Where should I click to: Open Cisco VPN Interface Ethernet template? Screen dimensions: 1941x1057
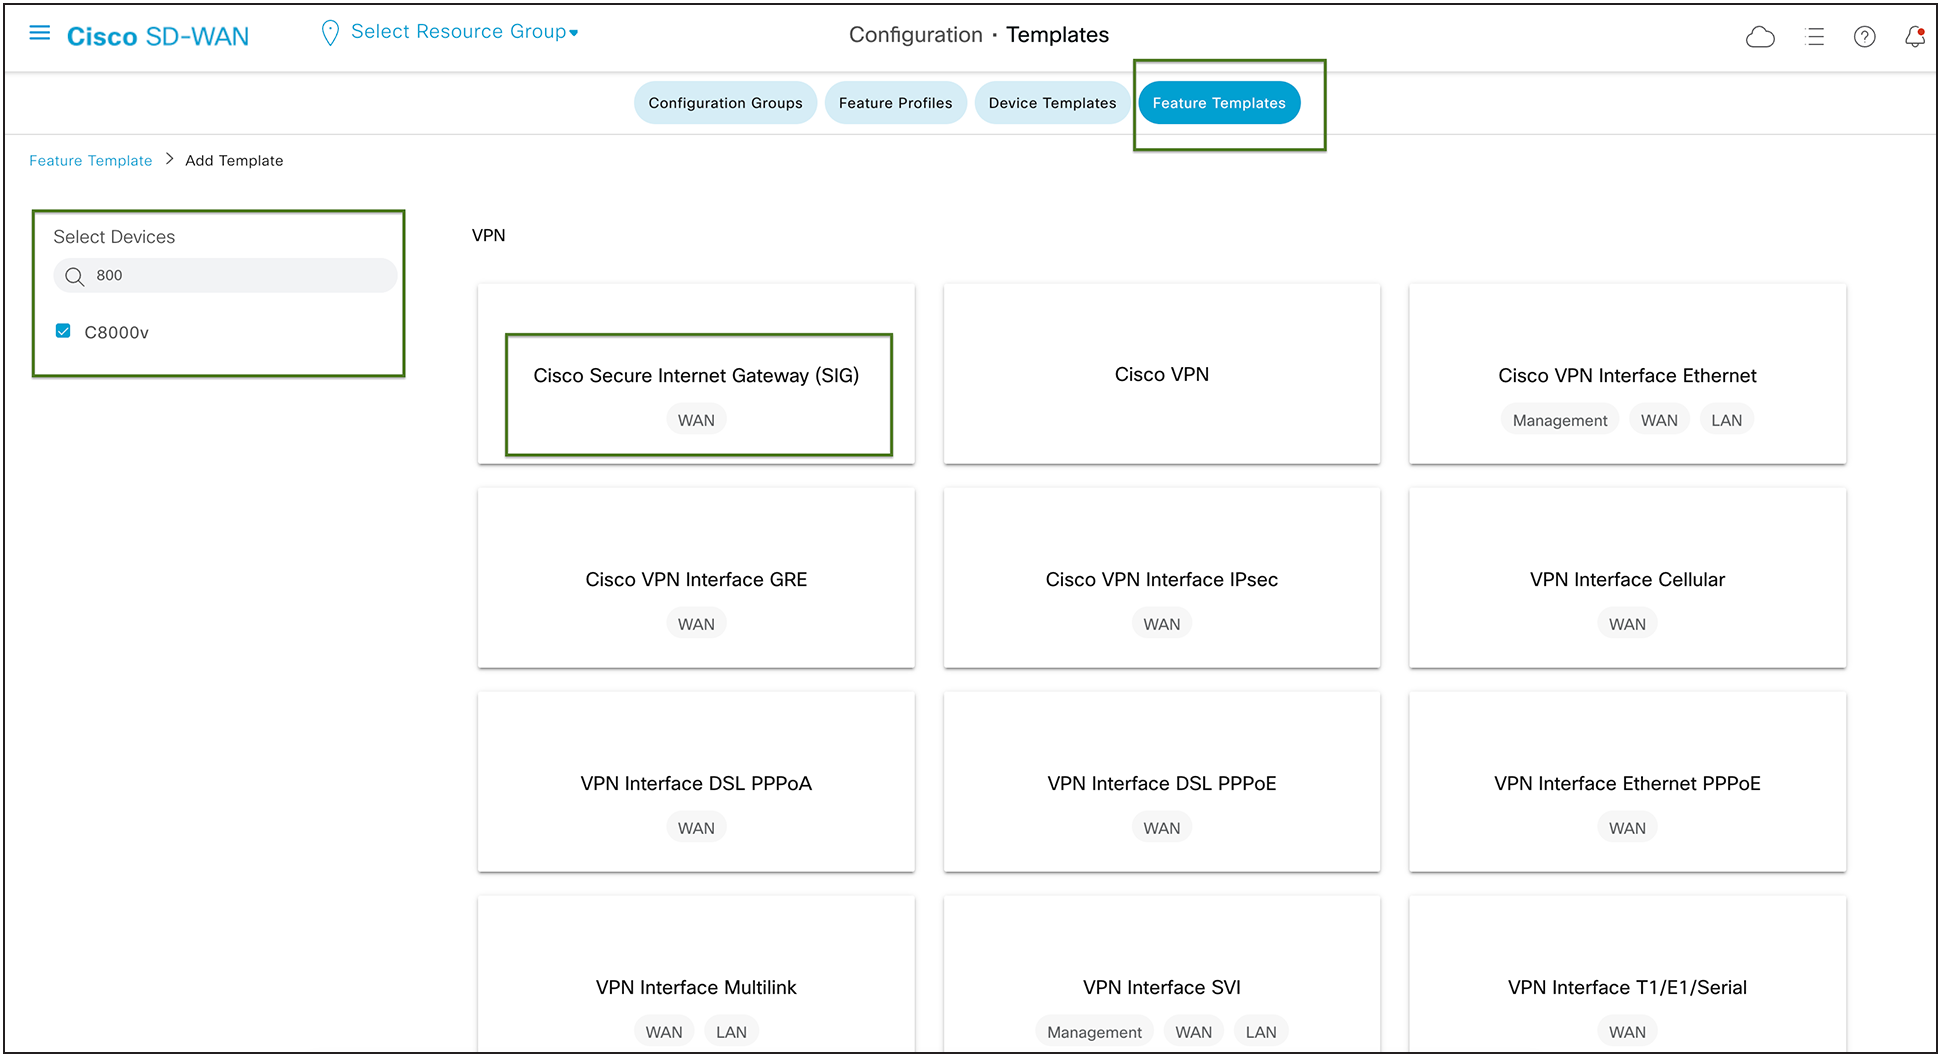(1627, 374)
